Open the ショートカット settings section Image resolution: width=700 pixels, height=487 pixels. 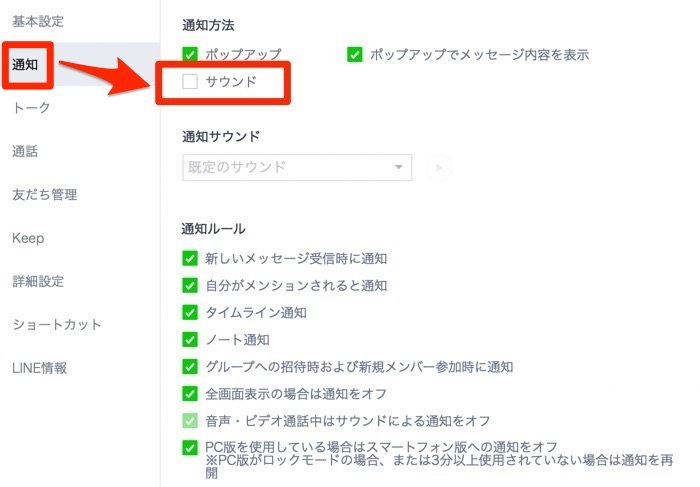57,325
